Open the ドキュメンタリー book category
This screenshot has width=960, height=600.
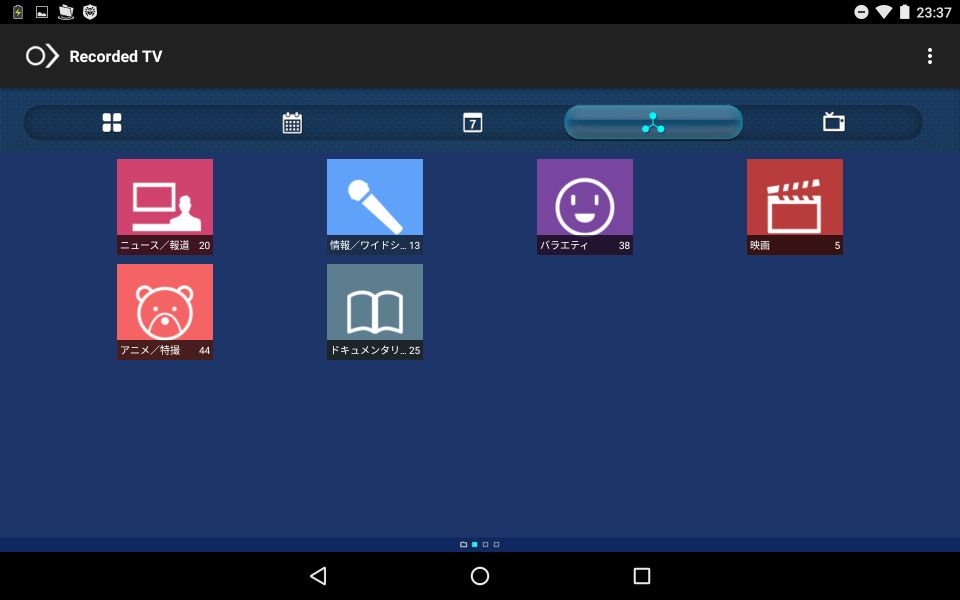(x=375, y=312)
